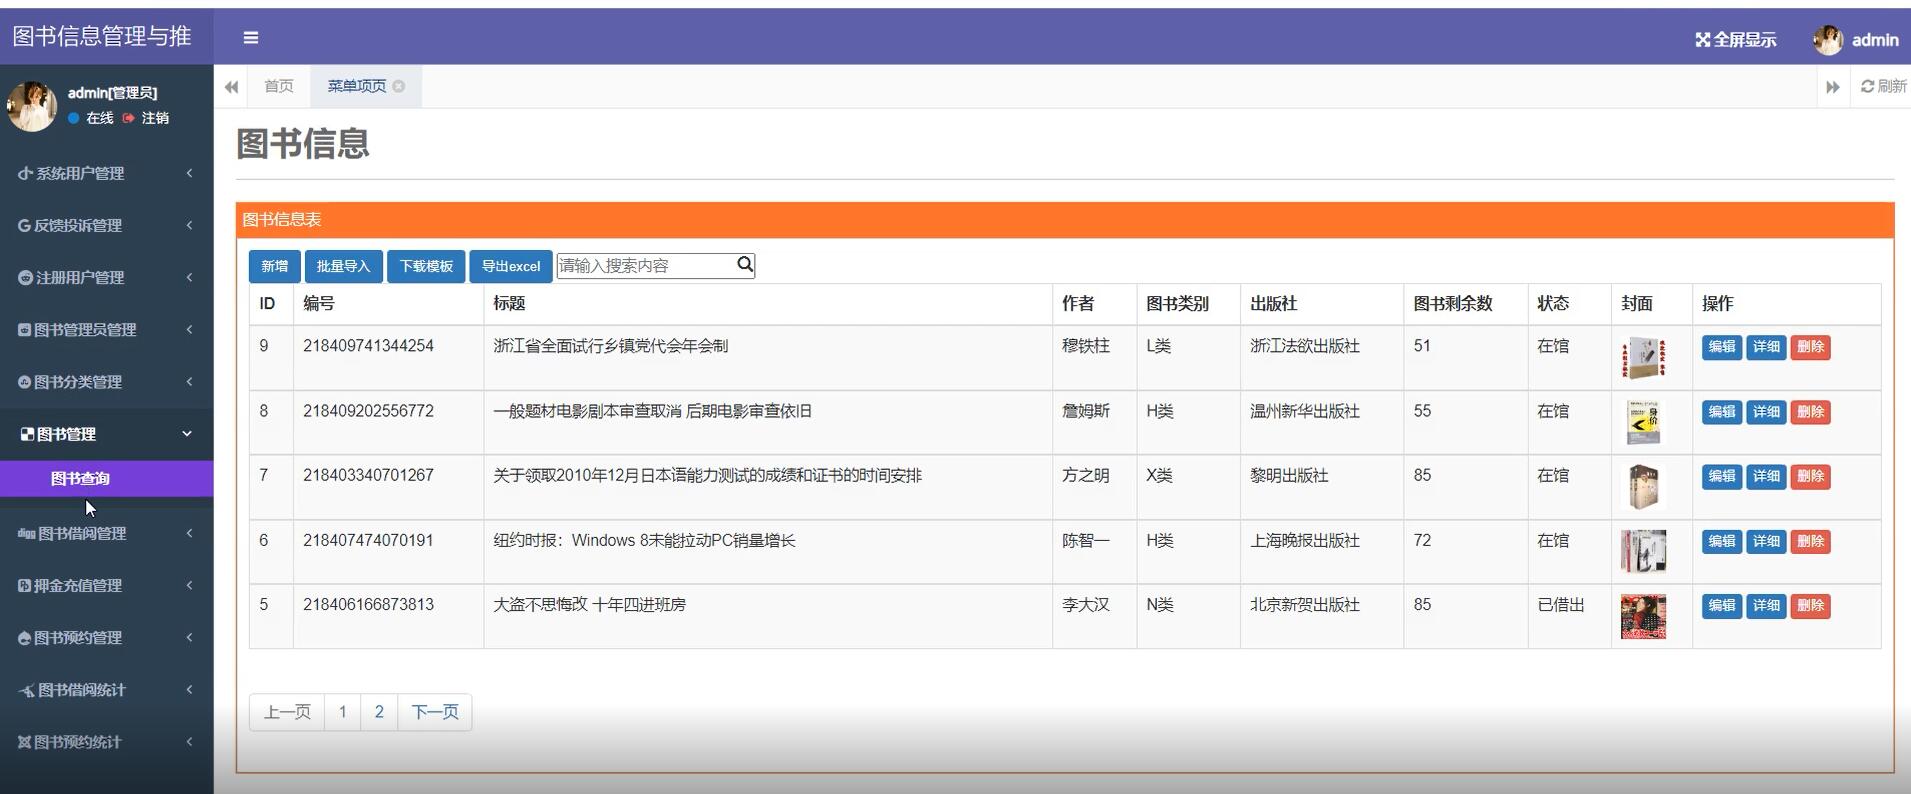Delete the book with ID 8

[1810, 412]
